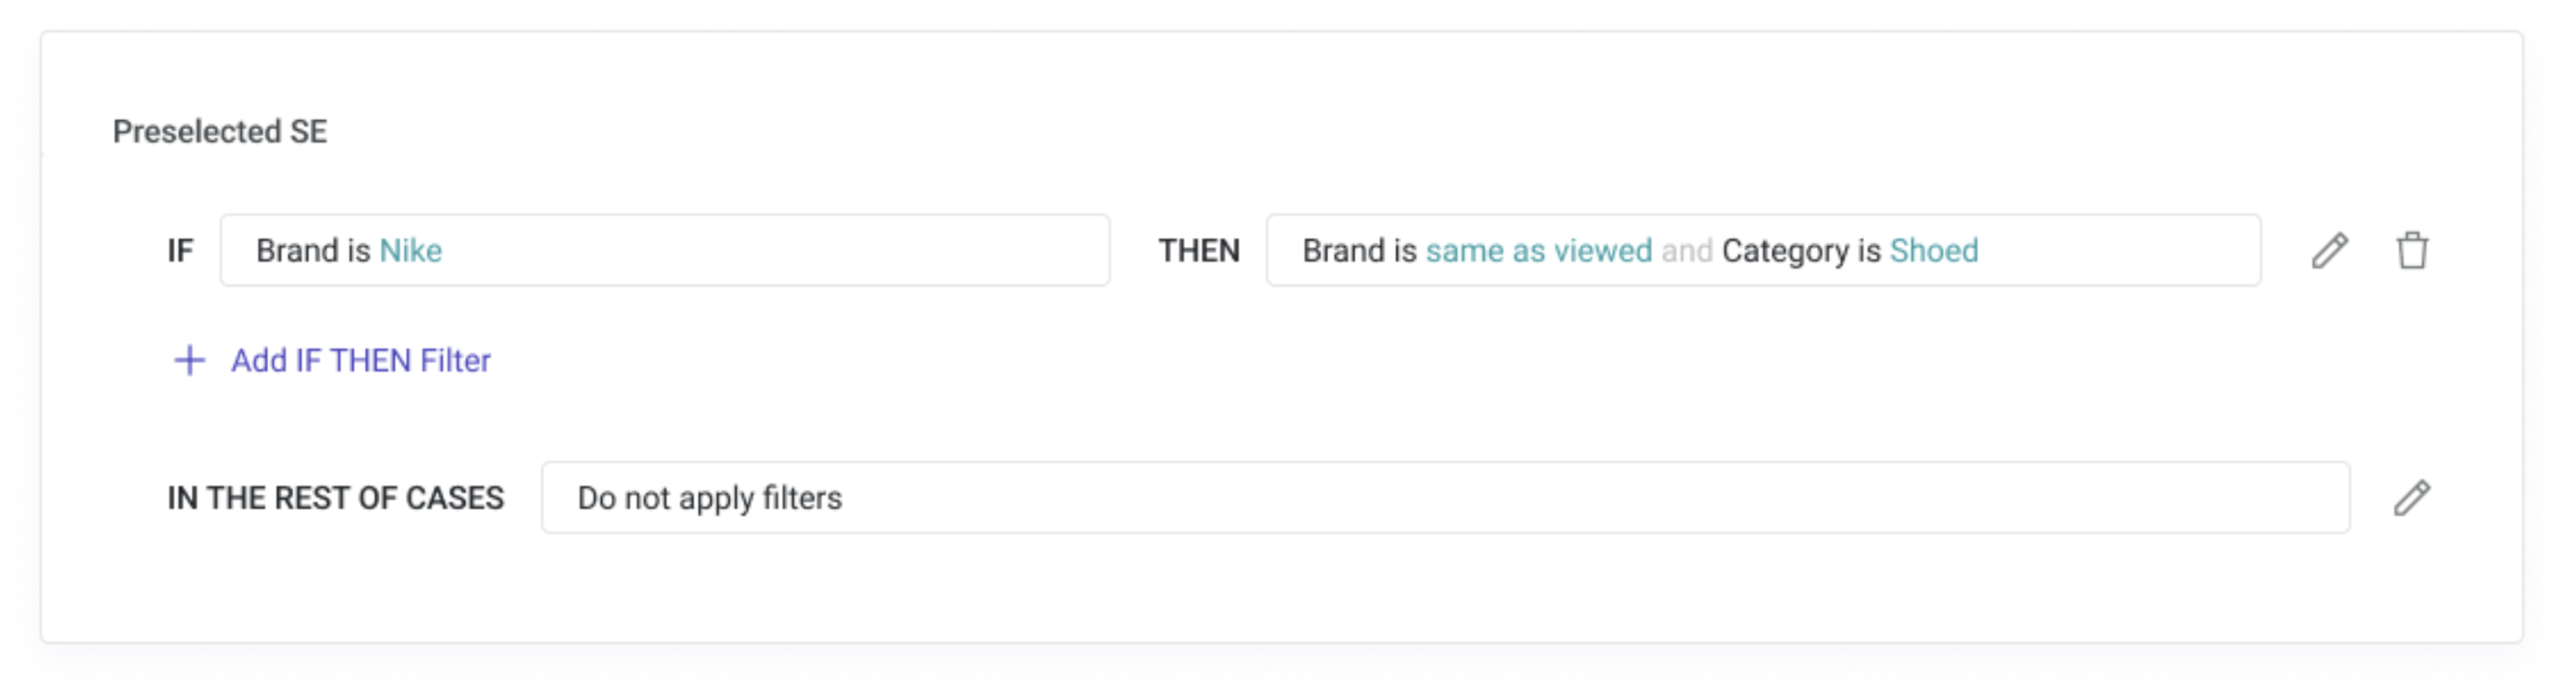Click the IN THE REST OF CASES label
The width and height of the screenshot is (2576, 680).
click(335, 498)
